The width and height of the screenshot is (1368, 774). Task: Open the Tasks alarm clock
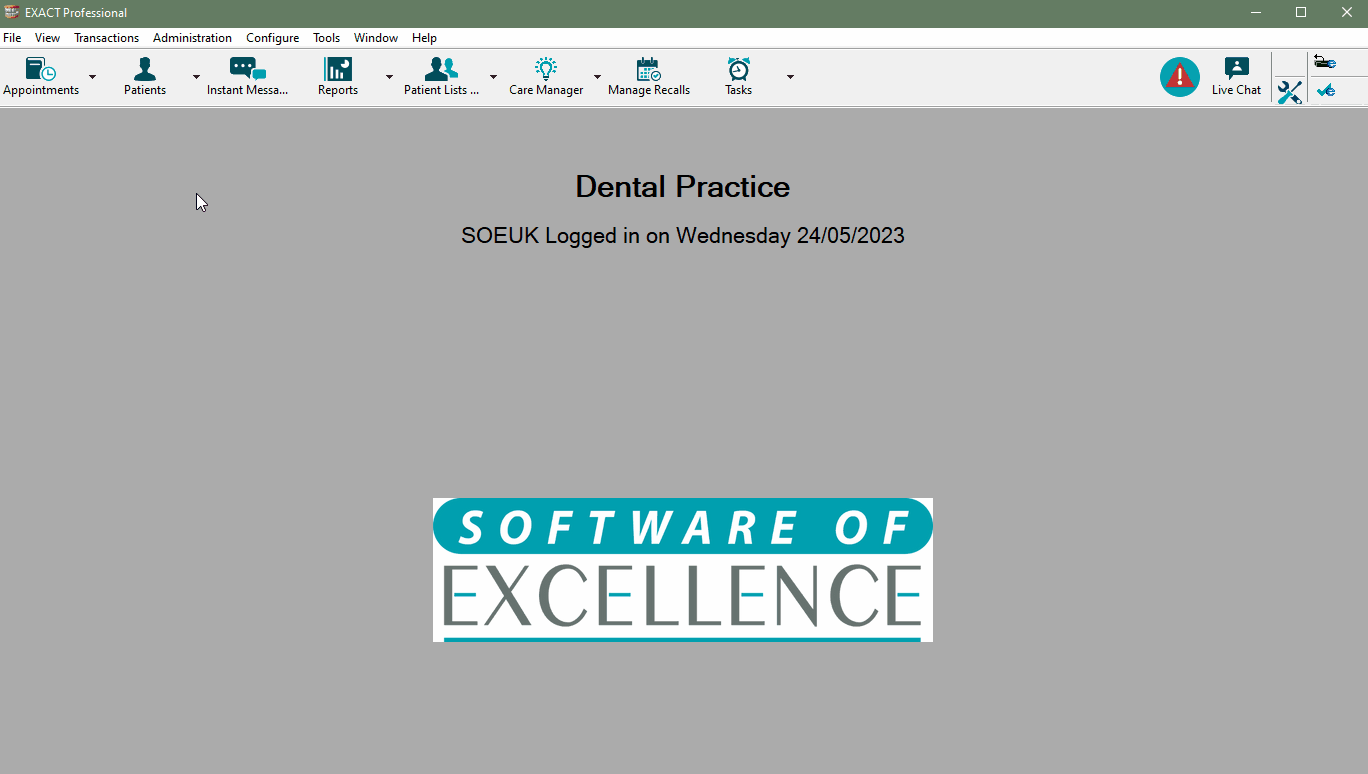tap(739, 77)
